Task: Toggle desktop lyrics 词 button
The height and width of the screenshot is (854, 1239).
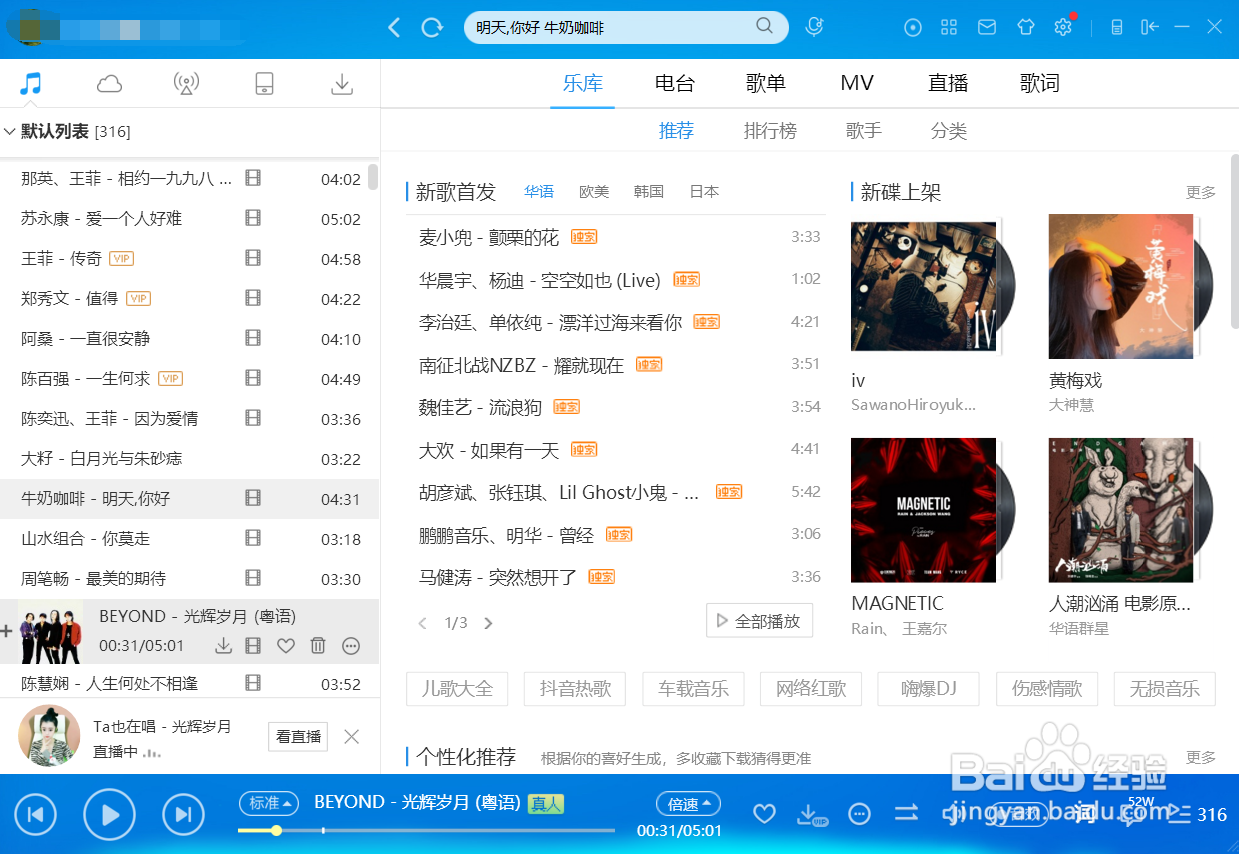Action: 1085,814
